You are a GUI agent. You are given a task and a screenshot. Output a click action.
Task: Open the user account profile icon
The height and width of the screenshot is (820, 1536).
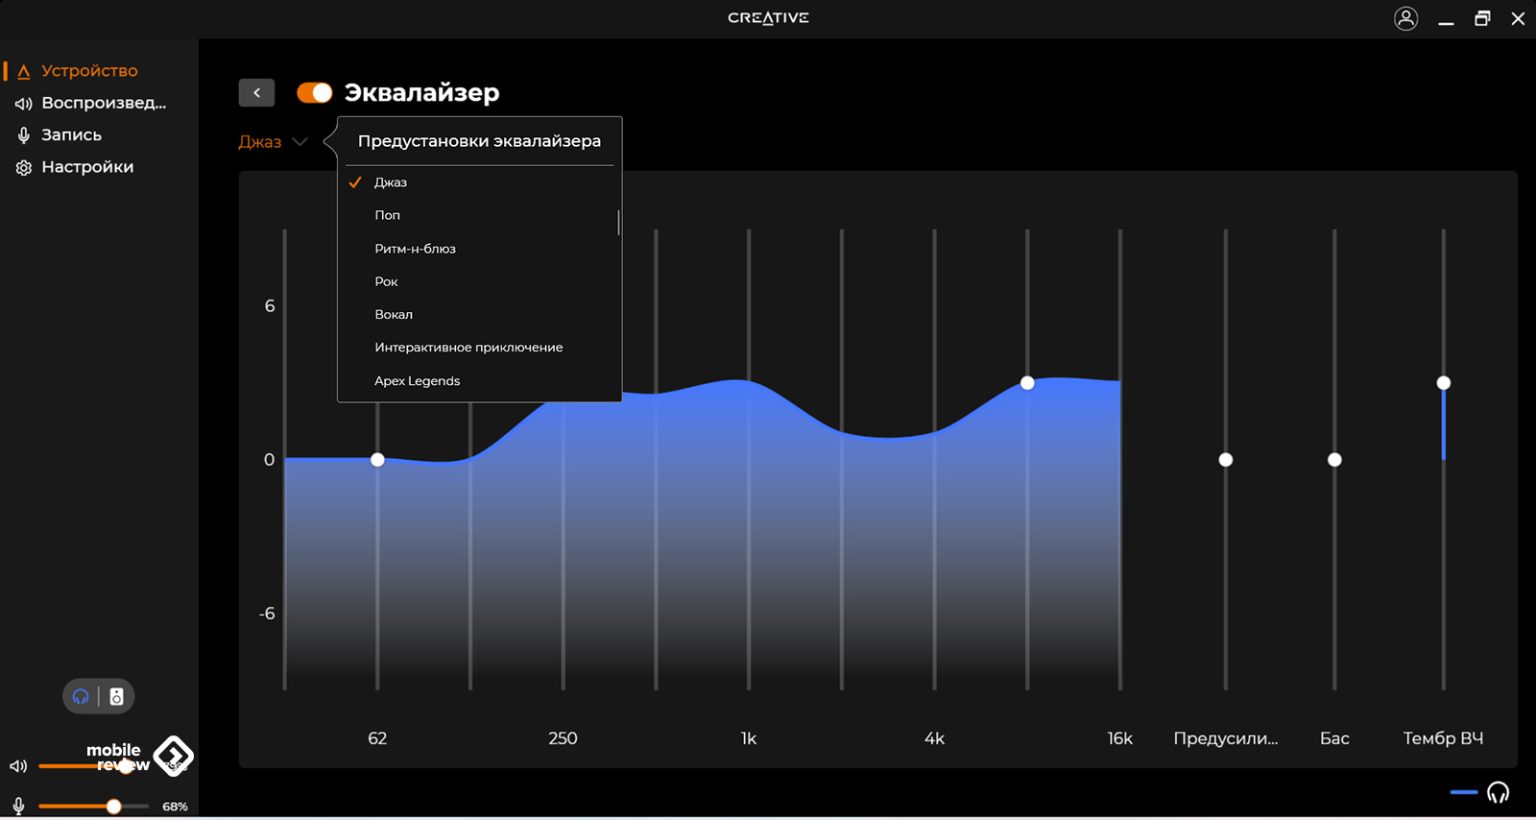click(1405, 19)
